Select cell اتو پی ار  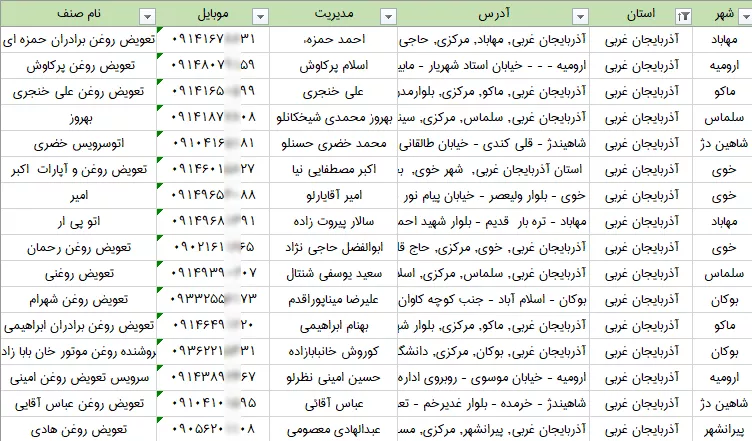pos(79,221)
